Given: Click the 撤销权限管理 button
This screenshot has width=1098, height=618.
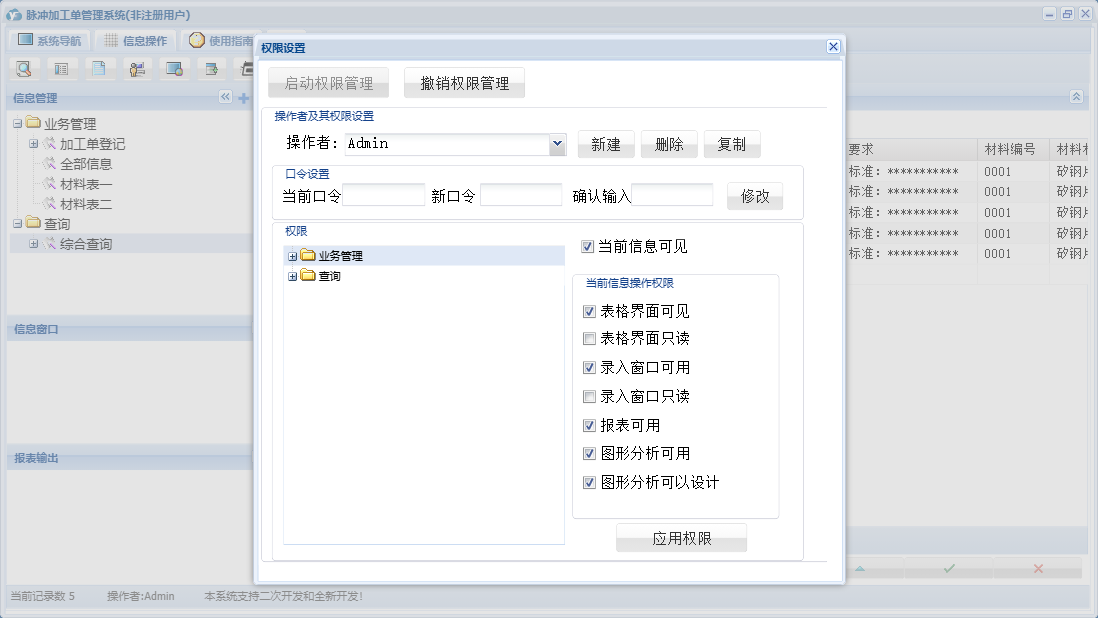Looking at the screenshot, I should click(464, 83).
